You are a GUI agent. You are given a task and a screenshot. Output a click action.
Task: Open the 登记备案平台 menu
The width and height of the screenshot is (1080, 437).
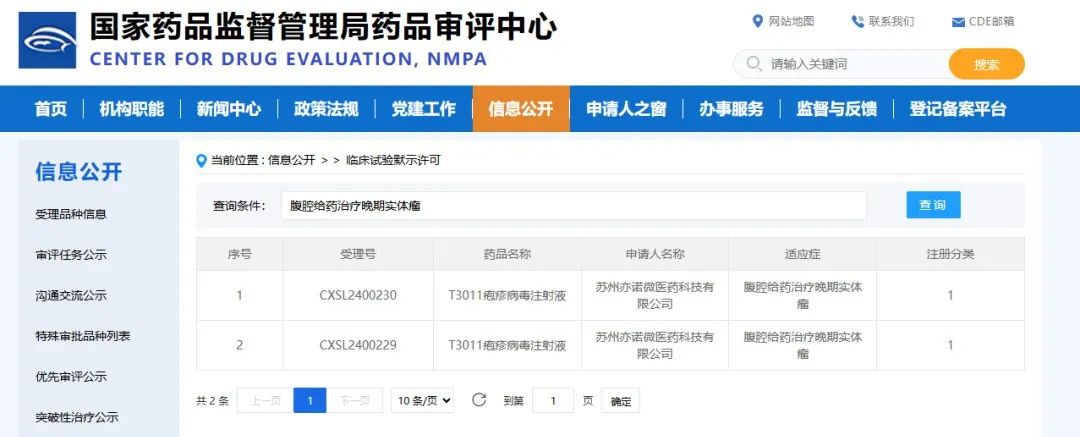pos(957,109)
